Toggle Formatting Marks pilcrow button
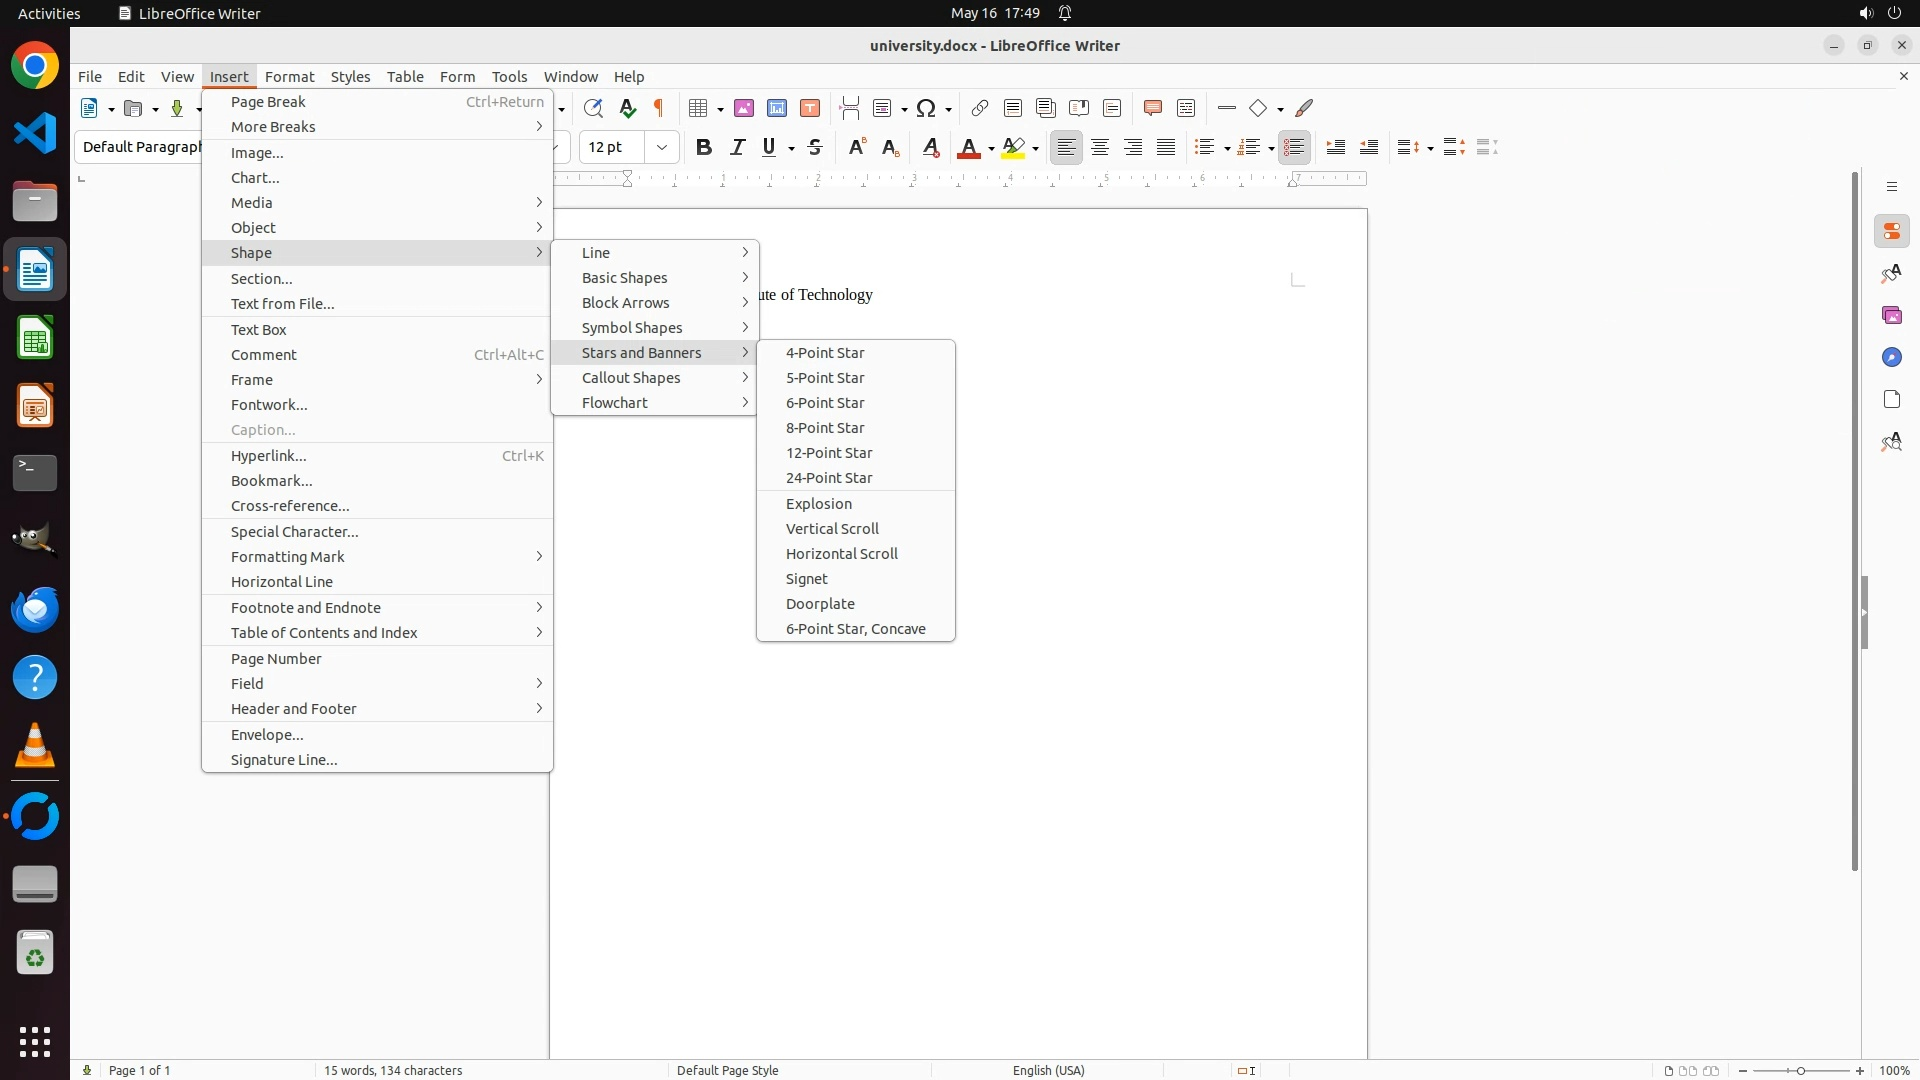This screenshot has height=1080, width=1920. pos(659,108)
